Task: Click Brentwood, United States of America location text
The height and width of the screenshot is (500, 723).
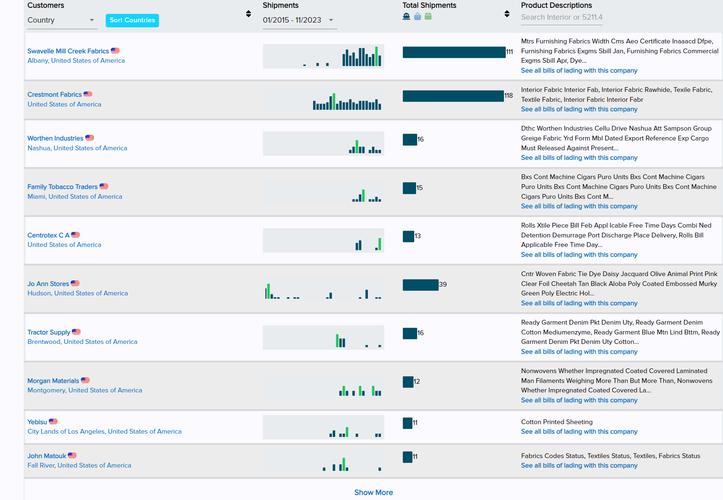Action: (x=82, y=342)
